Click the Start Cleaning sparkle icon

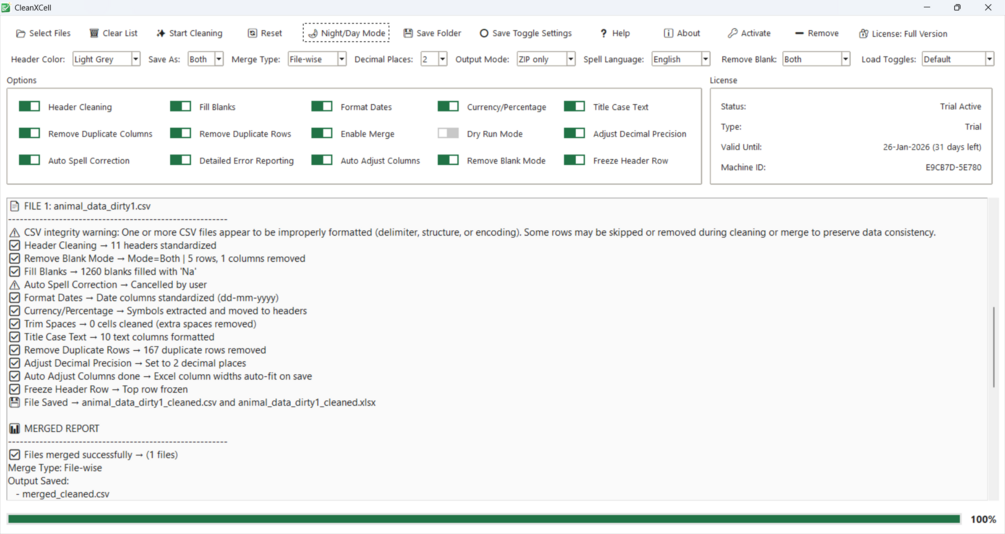[161, 33]
